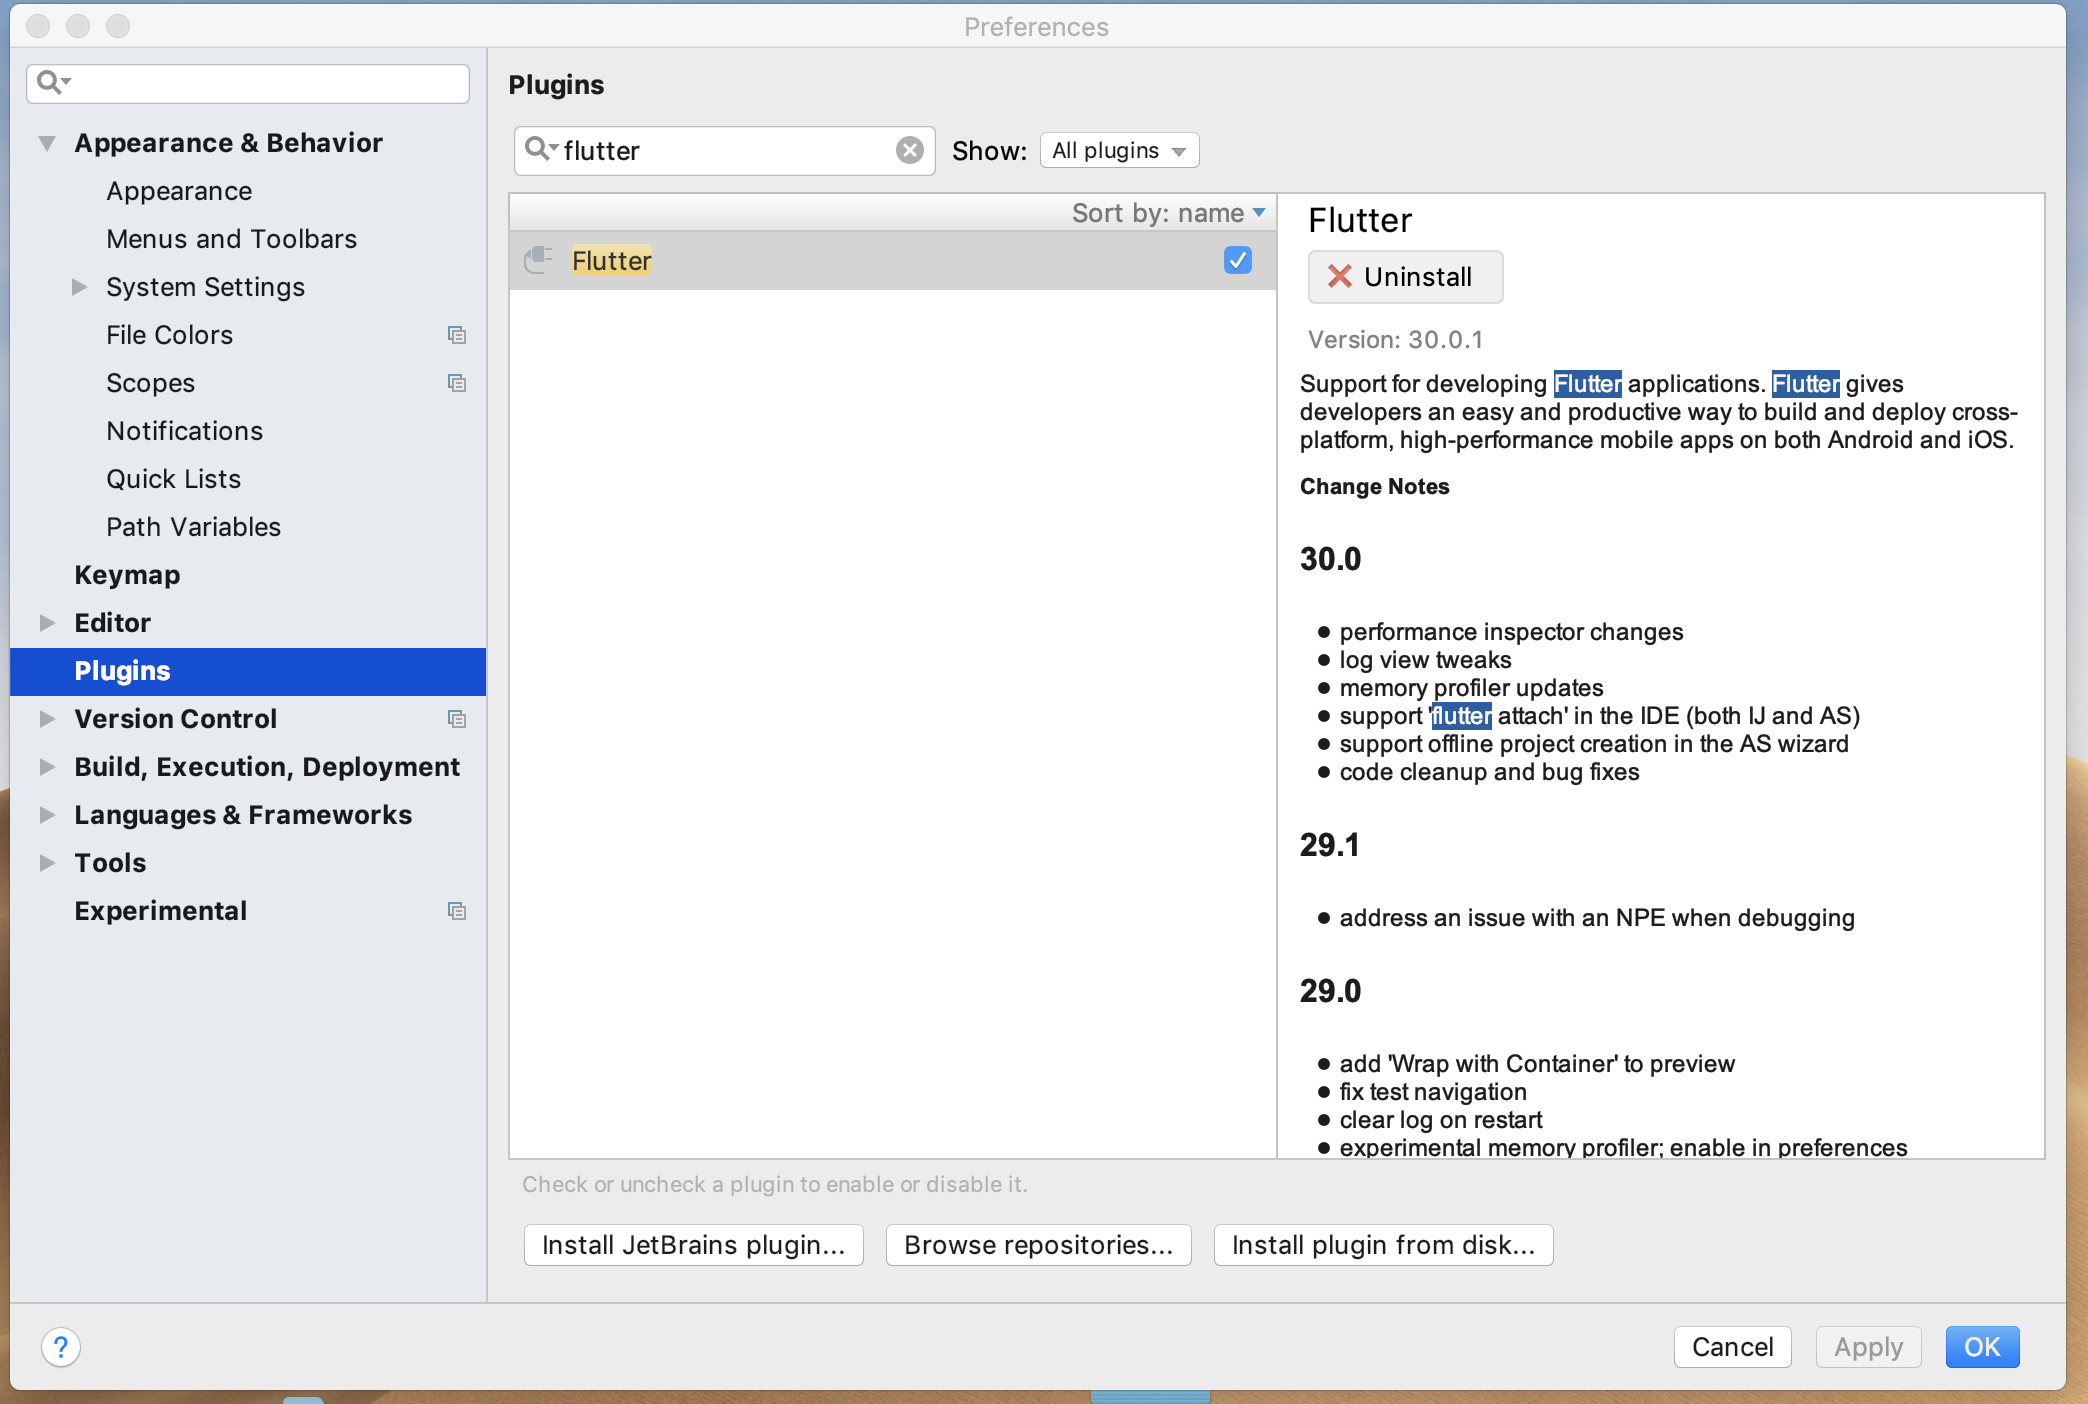Select the Flutter row in plugin list
Screen dimensions: 2088x1404
point(893,261)
